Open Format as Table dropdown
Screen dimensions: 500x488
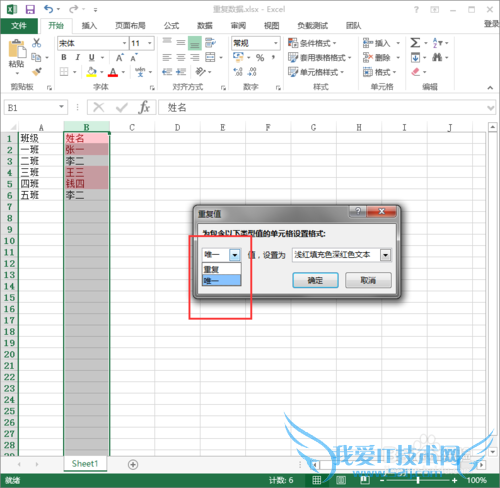(320, 58)
